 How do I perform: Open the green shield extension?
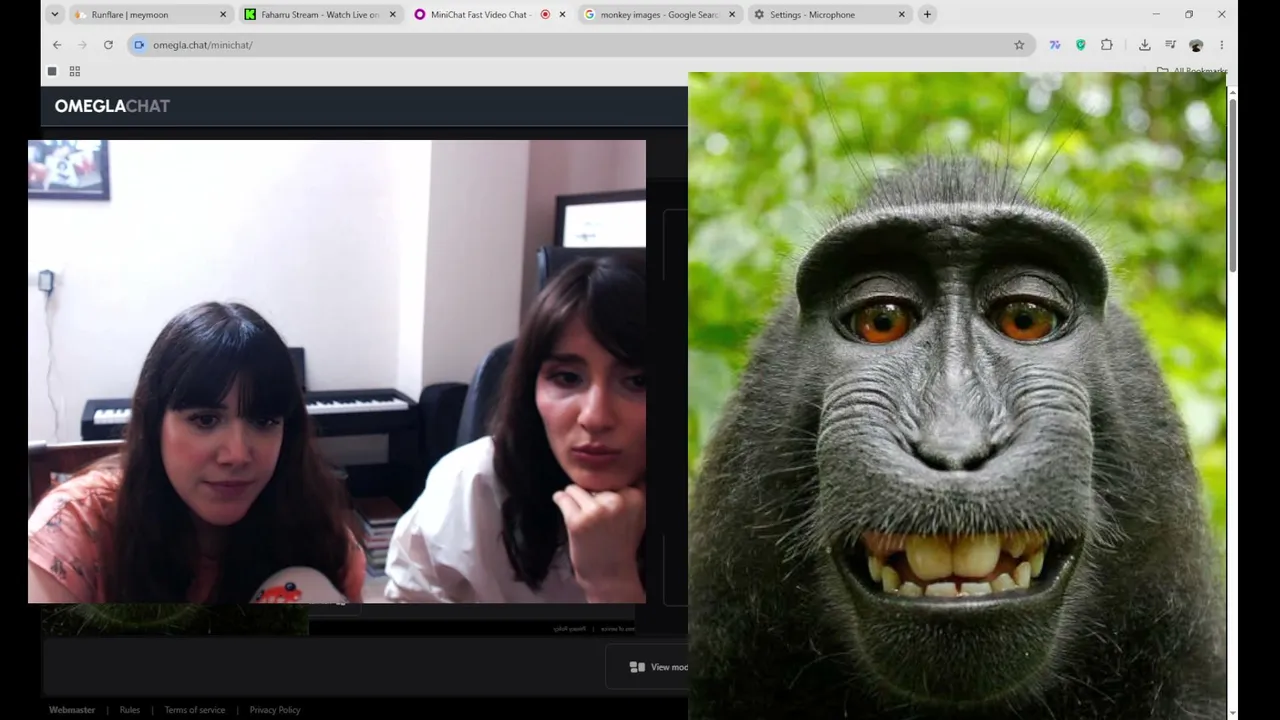tap(1081, 45)
